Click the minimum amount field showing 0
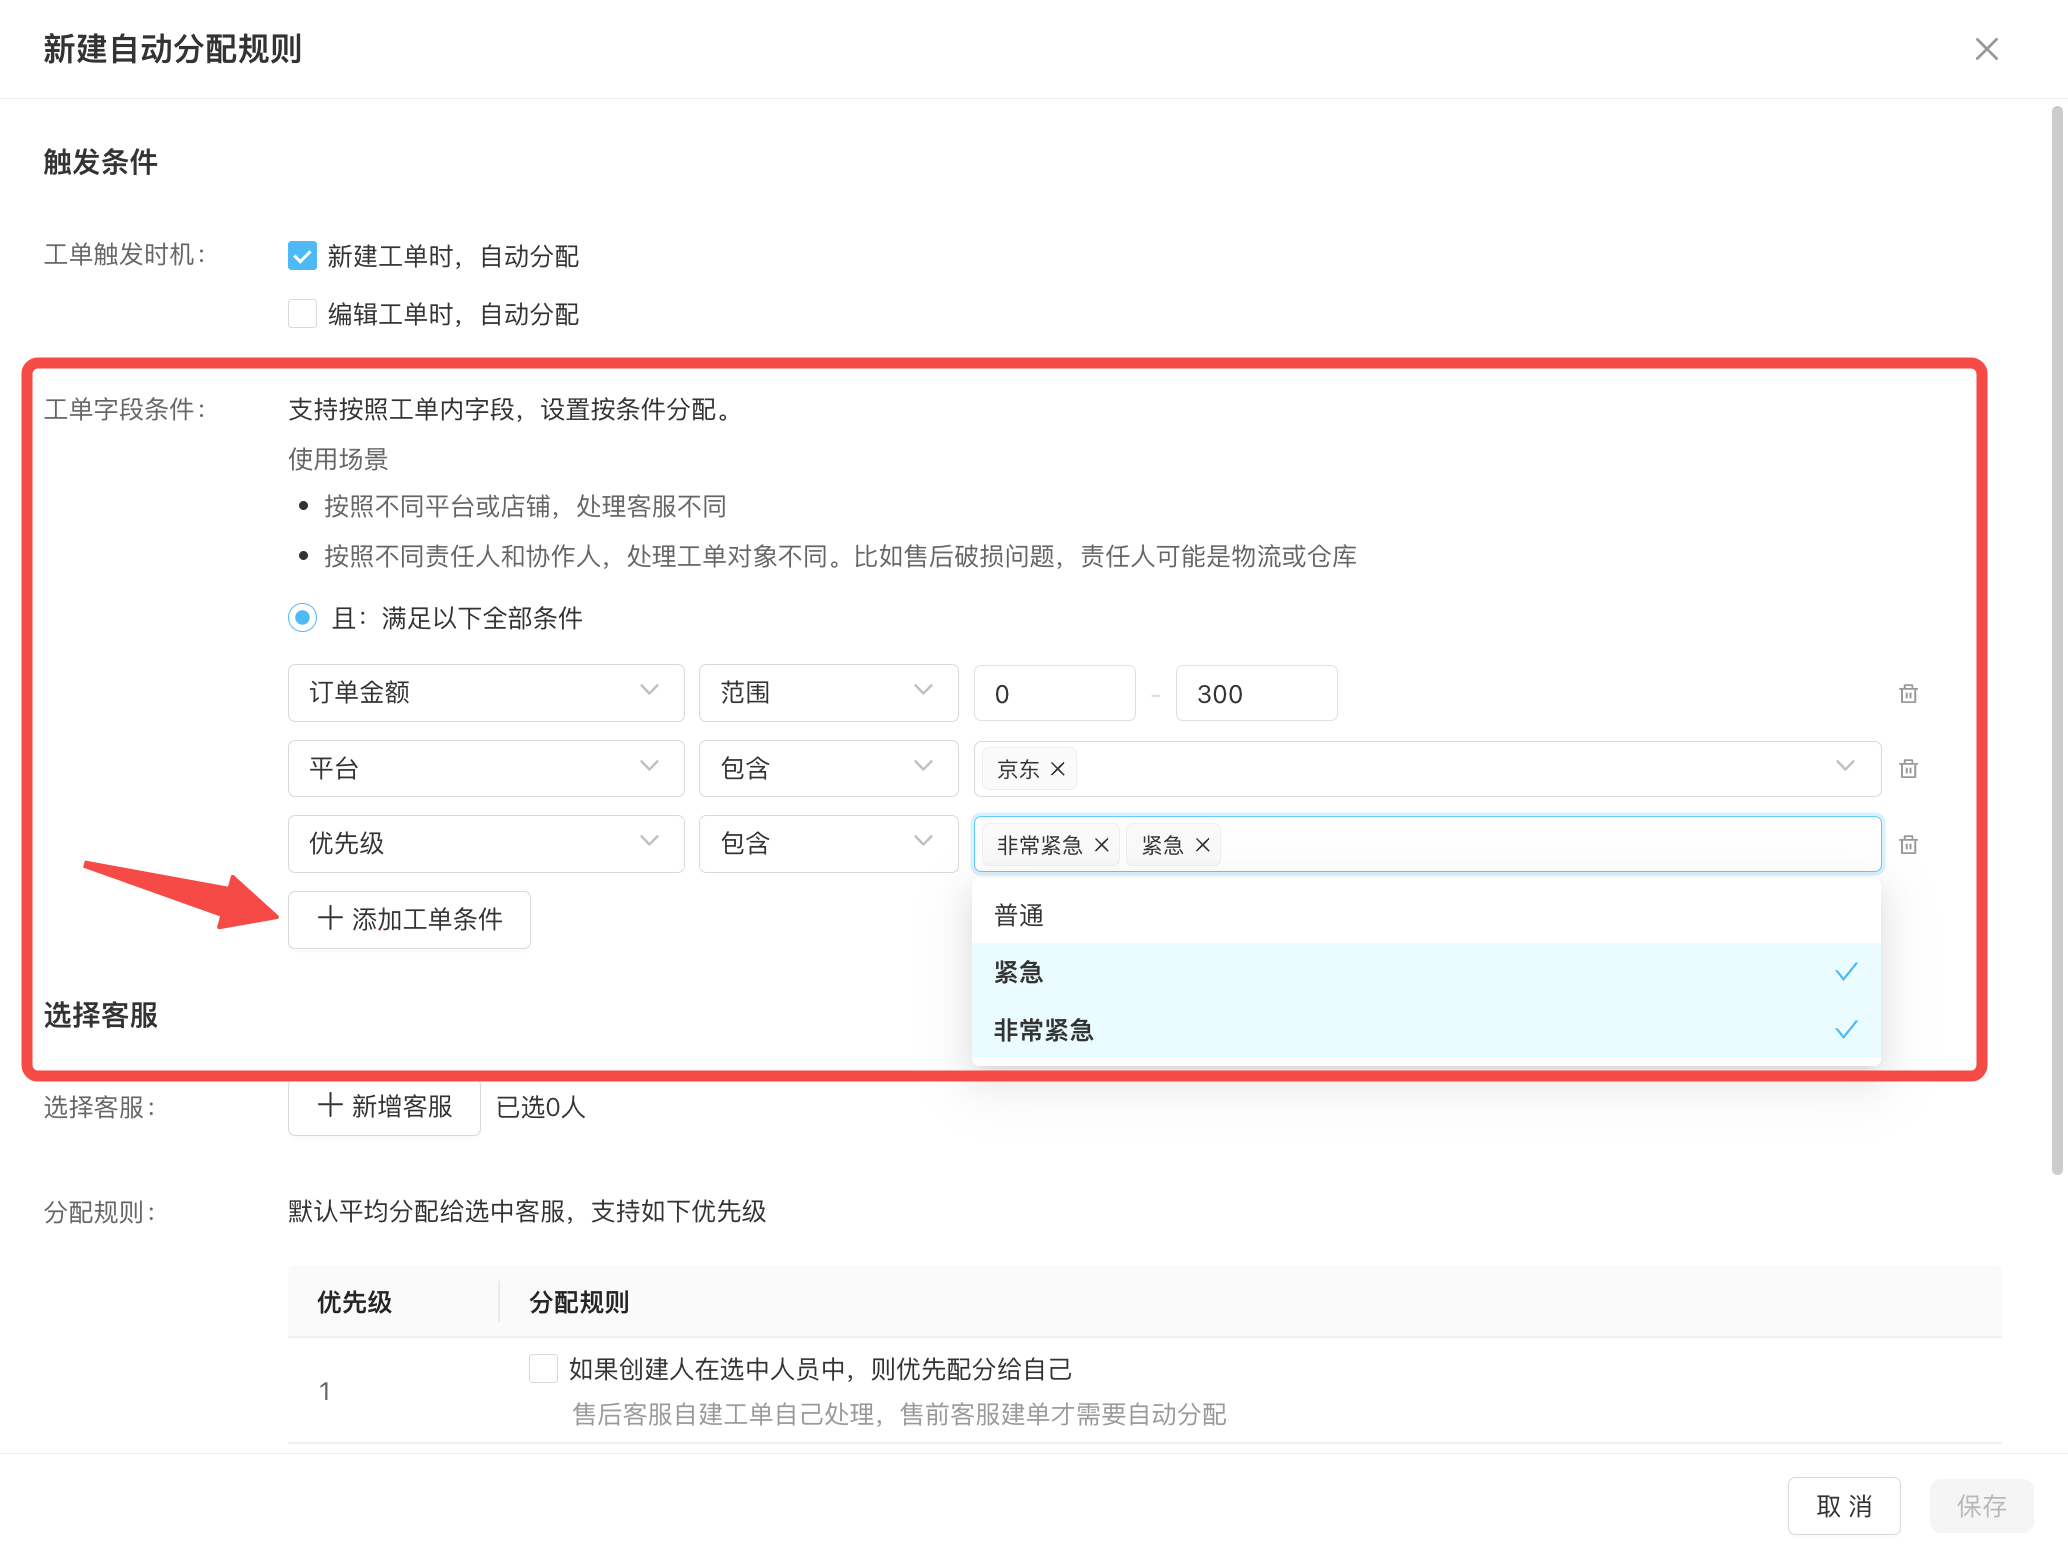This screenshot has width=2068, height=1552. 1055,693
